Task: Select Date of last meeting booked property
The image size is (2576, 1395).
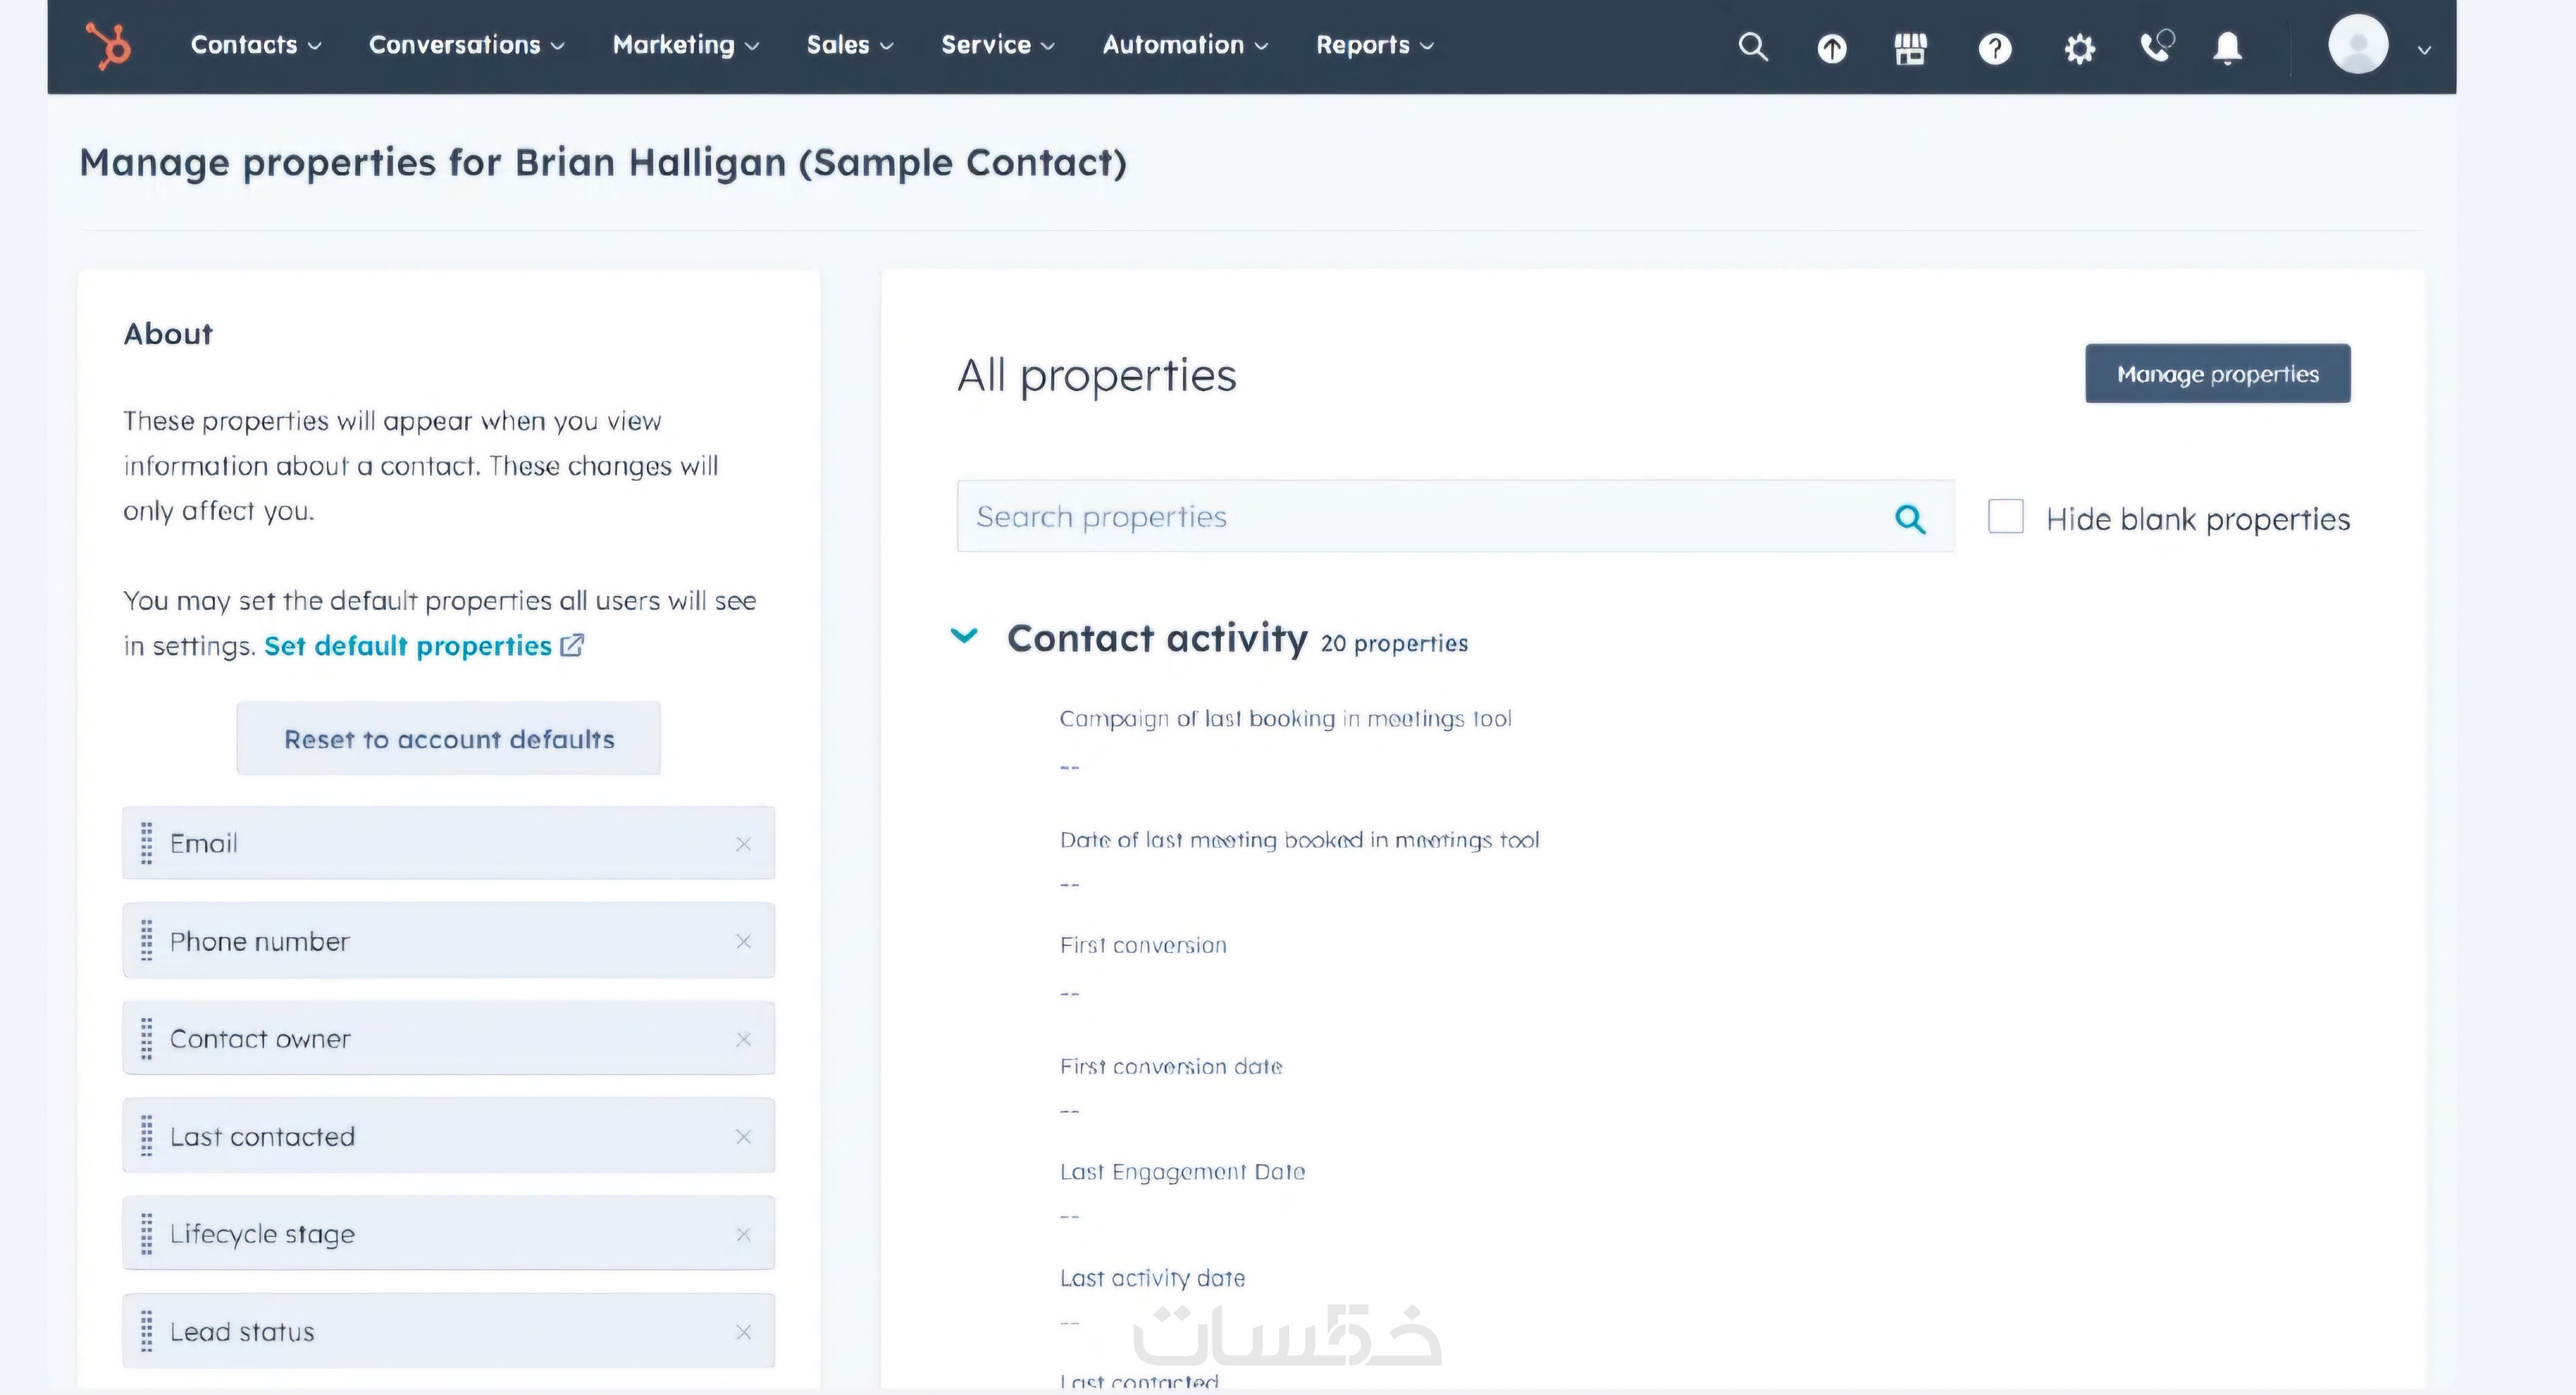Action: coord(1299,840)
